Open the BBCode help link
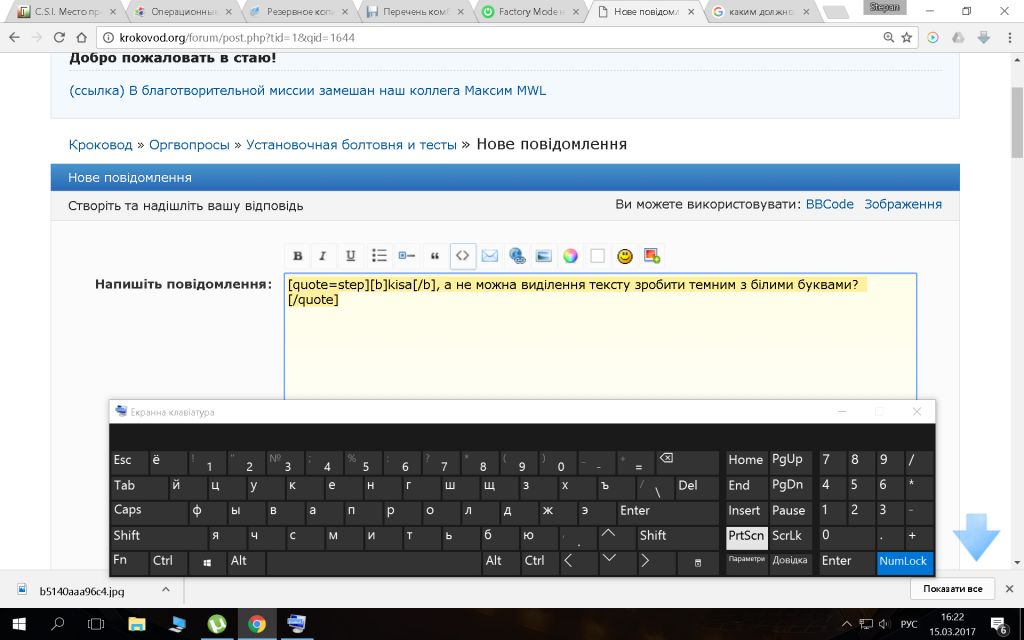This screenshot has height=640, width=1024. 829,204
